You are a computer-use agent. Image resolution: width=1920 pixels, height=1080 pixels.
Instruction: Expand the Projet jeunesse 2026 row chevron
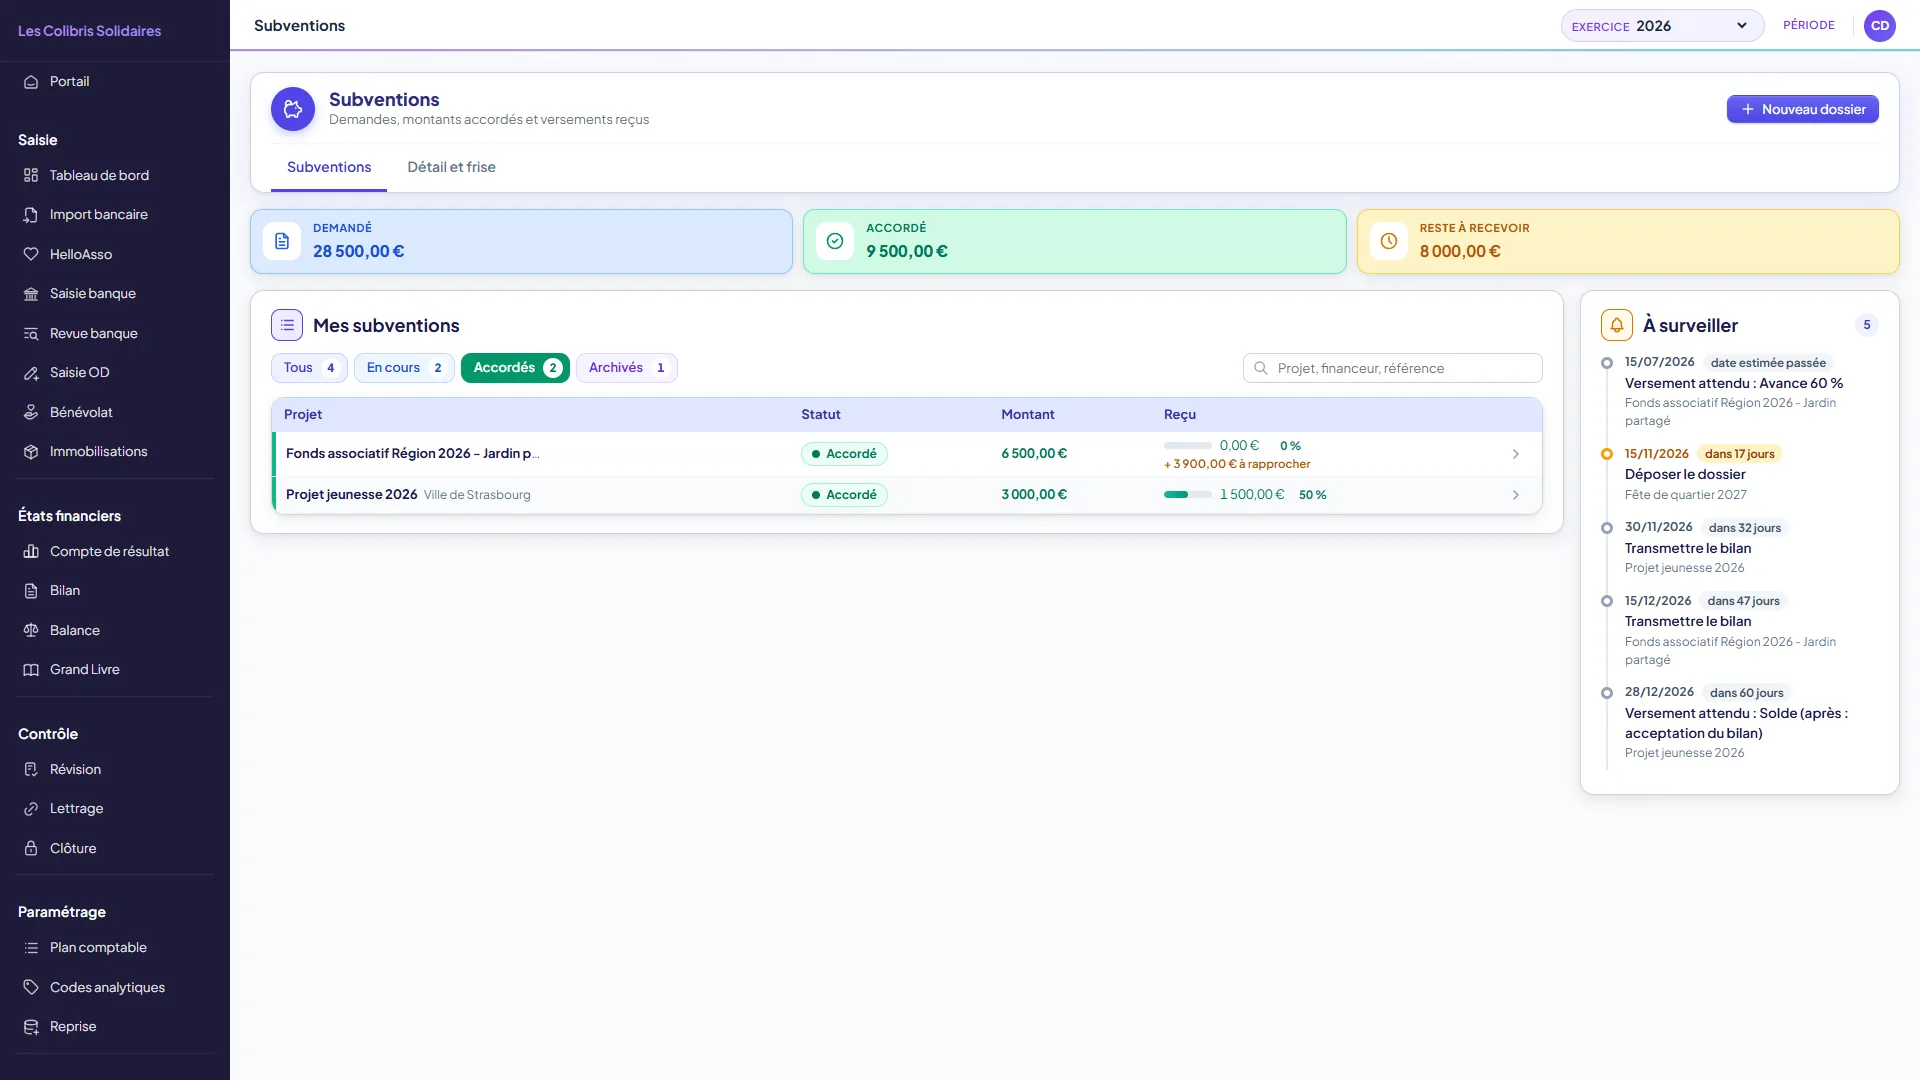click(1516, 495)
